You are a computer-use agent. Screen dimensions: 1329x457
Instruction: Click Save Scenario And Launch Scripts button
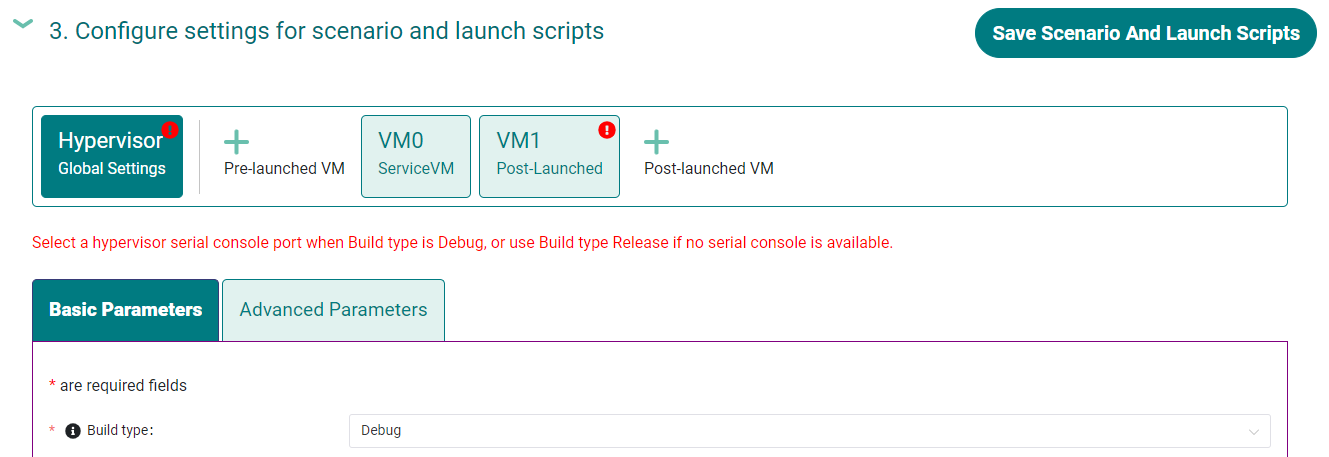[x=1145, y=33]
